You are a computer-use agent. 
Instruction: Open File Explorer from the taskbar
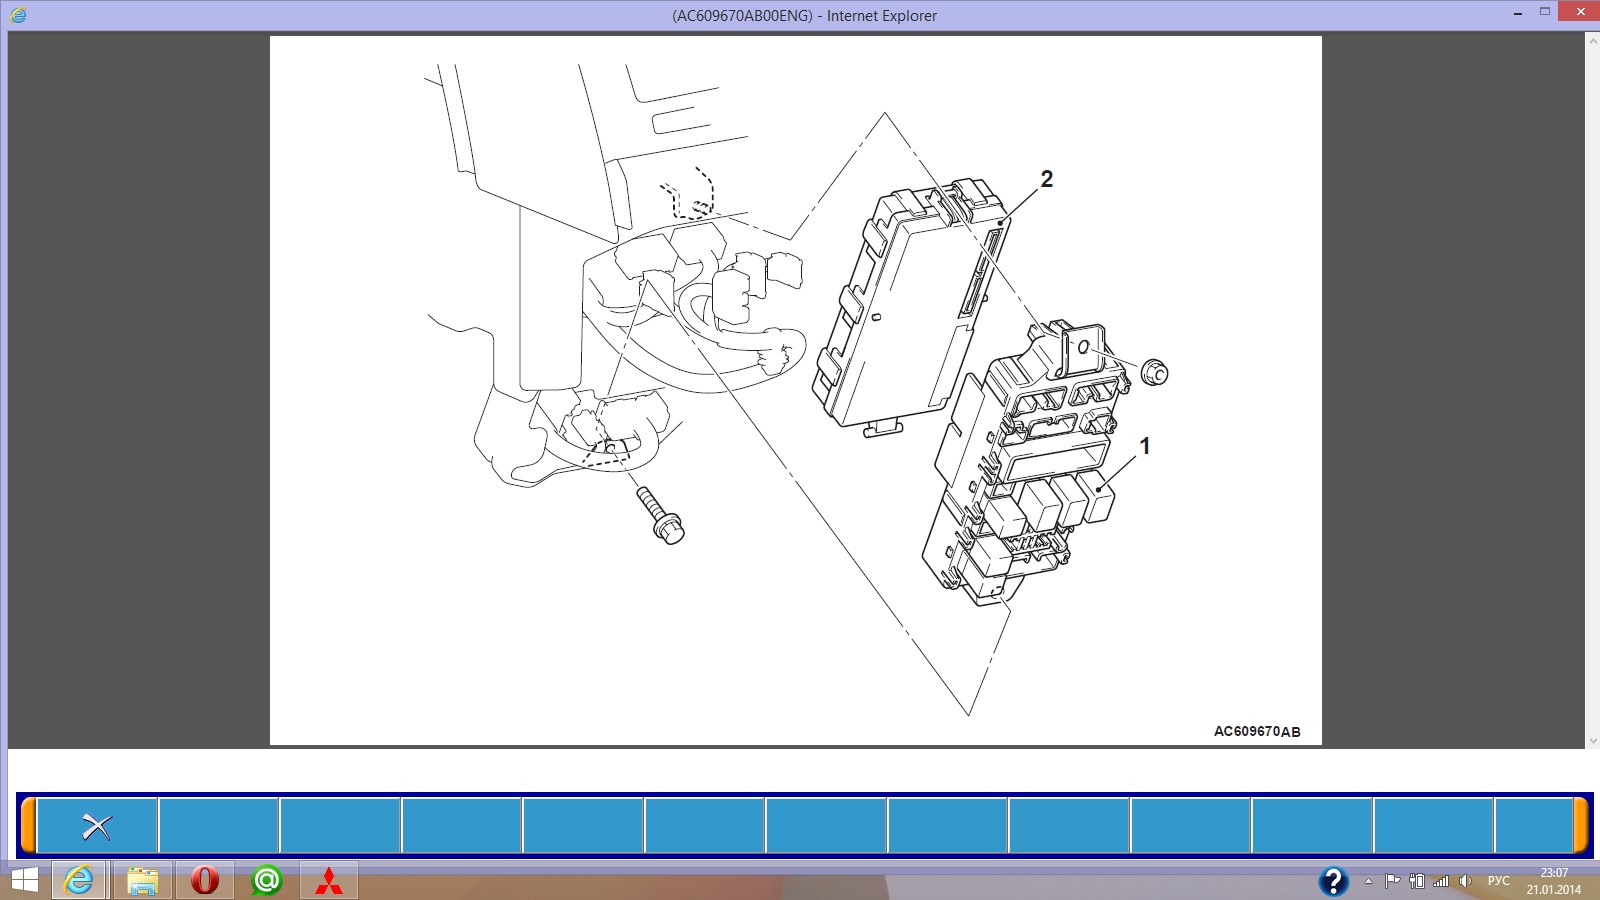(x=142, y=881)
